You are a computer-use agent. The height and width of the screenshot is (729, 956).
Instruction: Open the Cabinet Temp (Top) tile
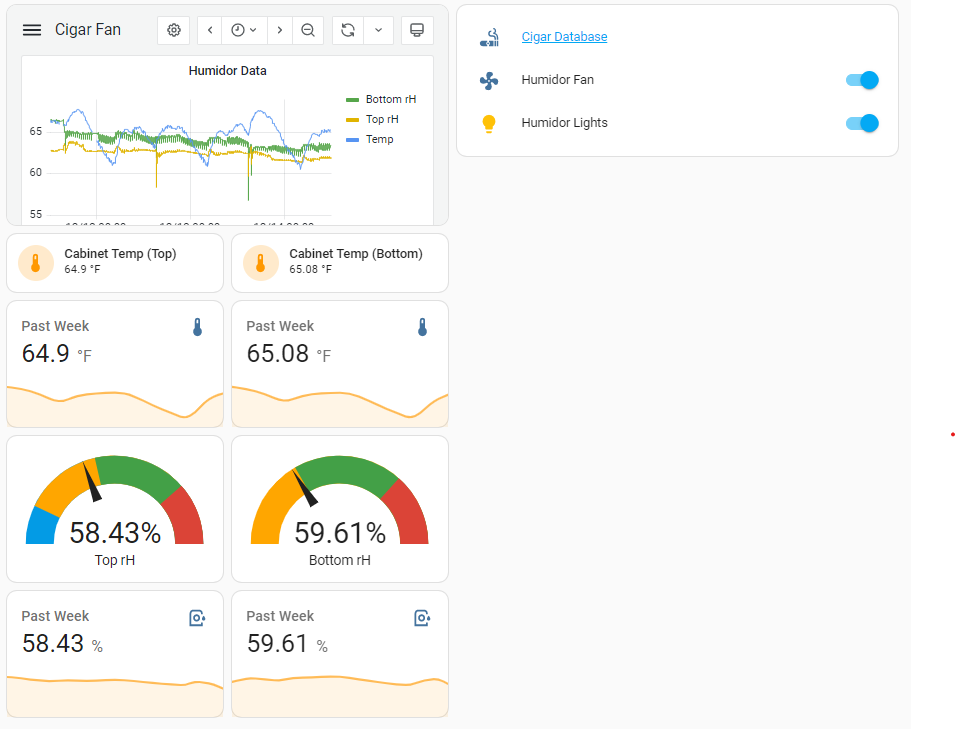pyautogui.click(x=115, y=263)
